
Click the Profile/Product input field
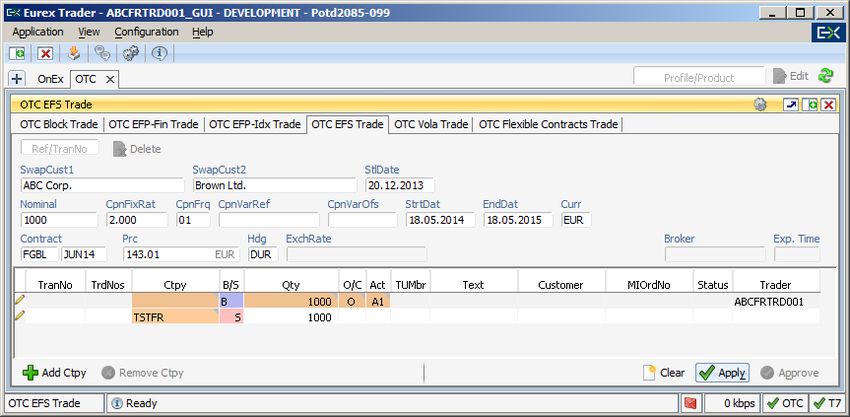point(699,77)
